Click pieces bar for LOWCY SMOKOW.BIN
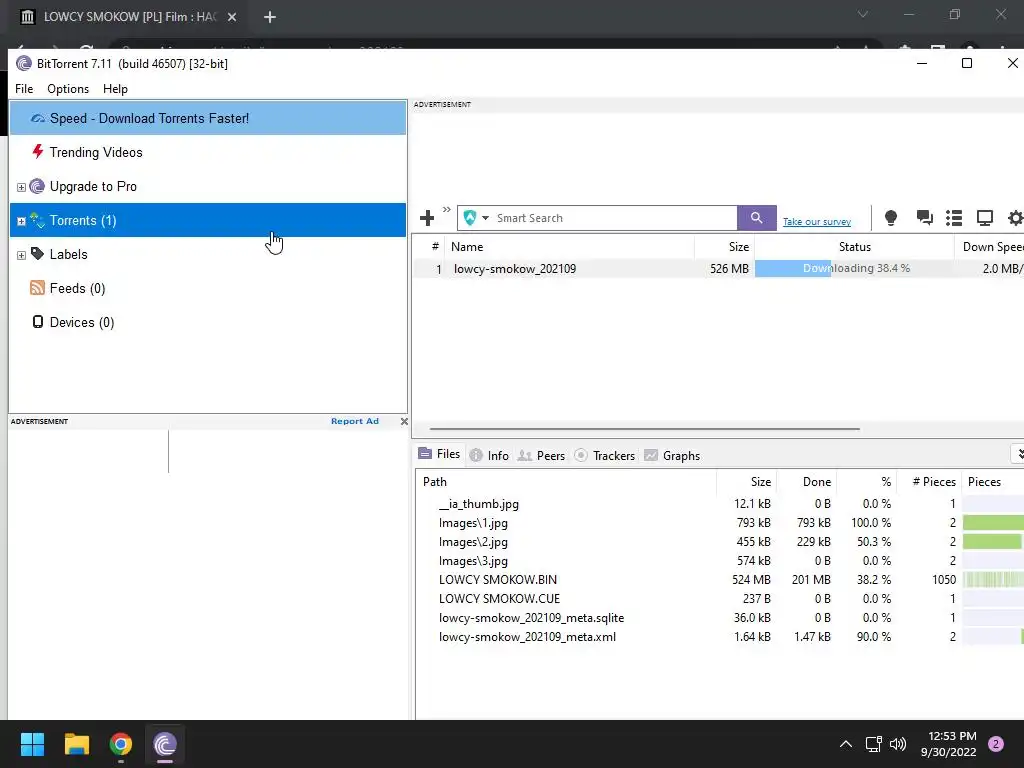The width and height of the screenshot is (1024, 768). [x=993, y=579]
